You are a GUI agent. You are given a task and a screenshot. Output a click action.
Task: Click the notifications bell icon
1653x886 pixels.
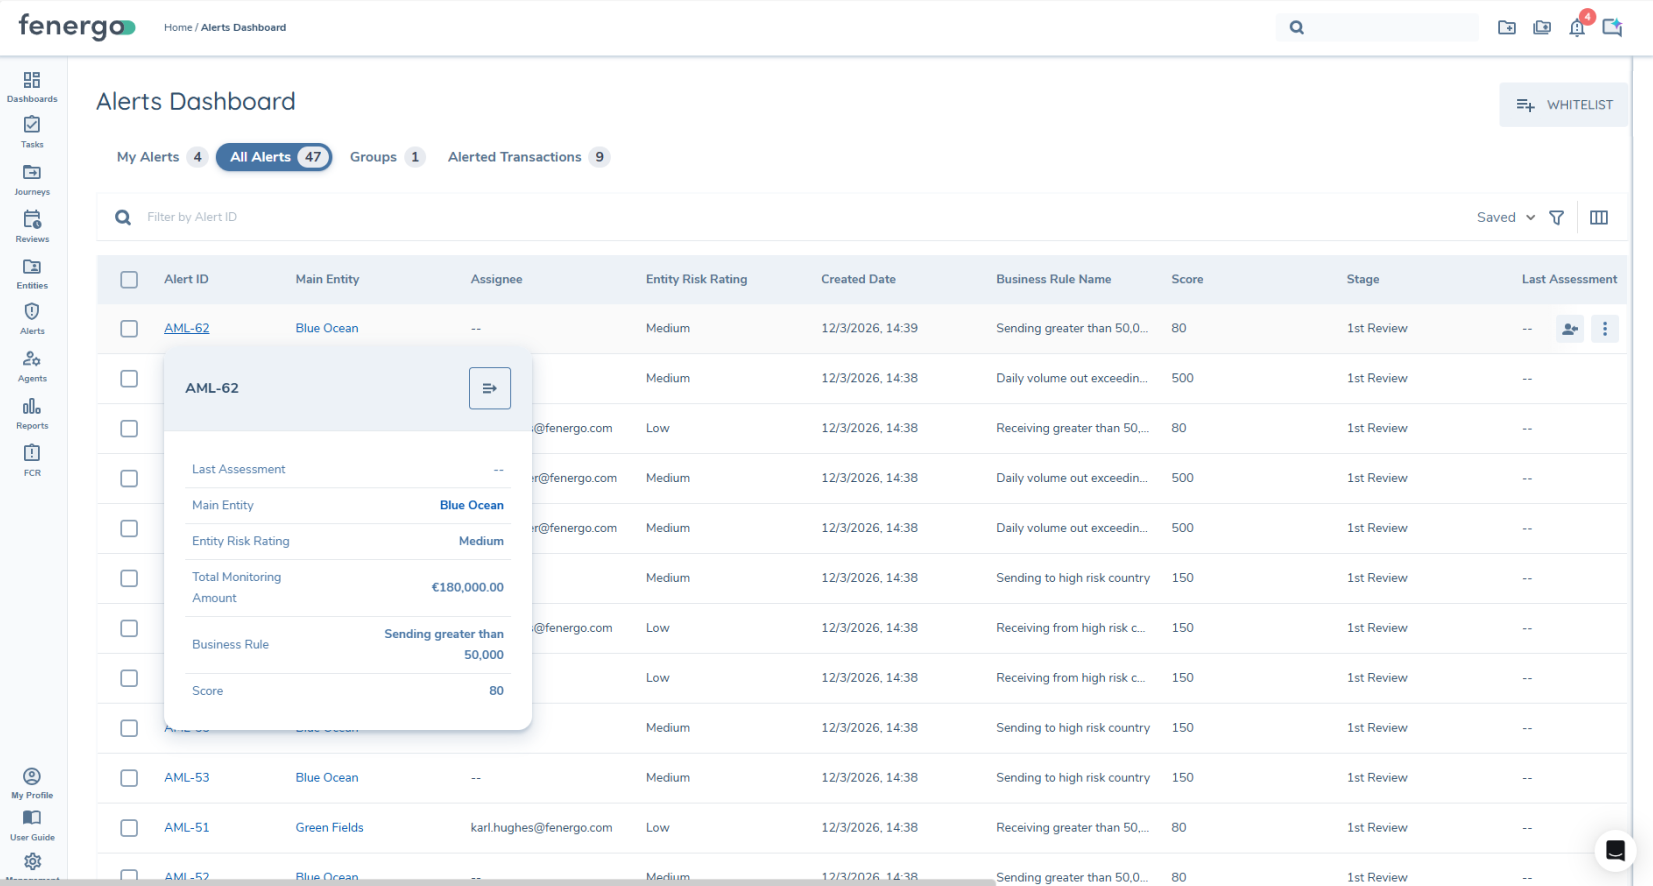[1577, 27]
